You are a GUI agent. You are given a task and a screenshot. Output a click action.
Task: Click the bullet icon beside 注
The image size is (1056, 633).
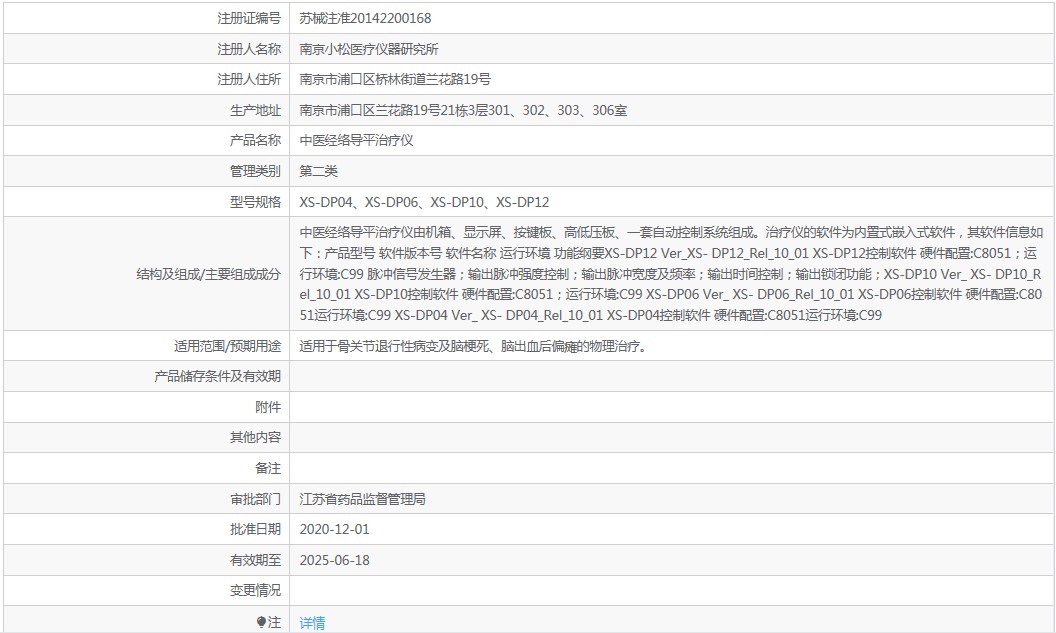(261, 622)
